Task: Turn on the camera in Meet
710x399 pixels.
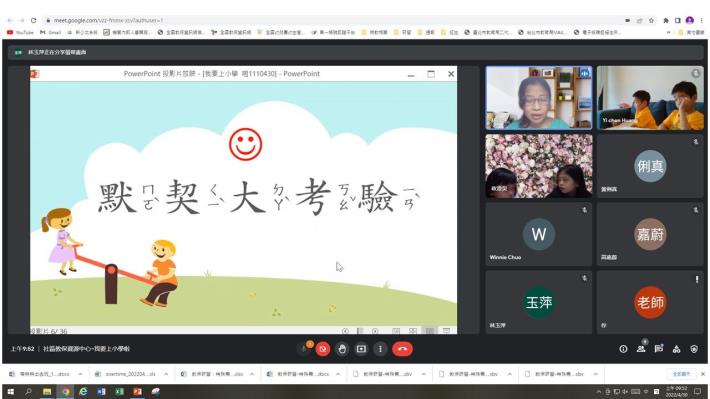Action: [323, 349]
